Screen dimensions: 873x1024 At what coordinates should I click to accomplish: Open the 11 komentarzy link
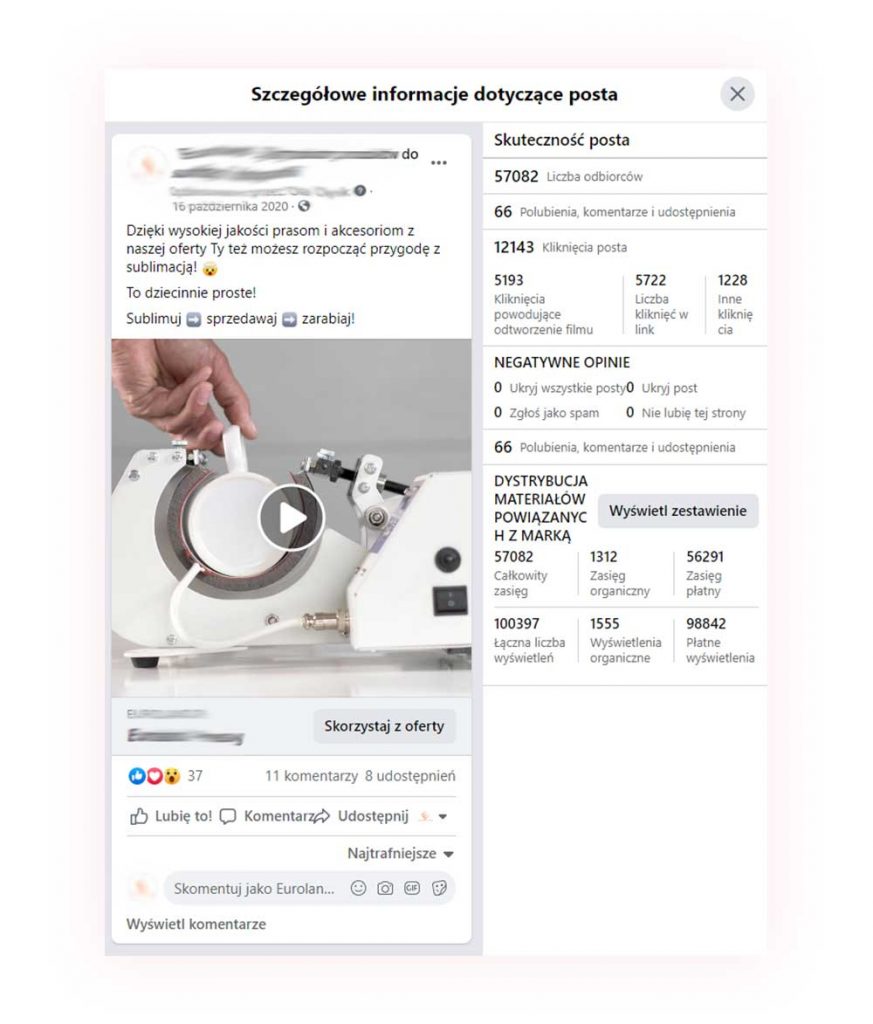(311, 776)
